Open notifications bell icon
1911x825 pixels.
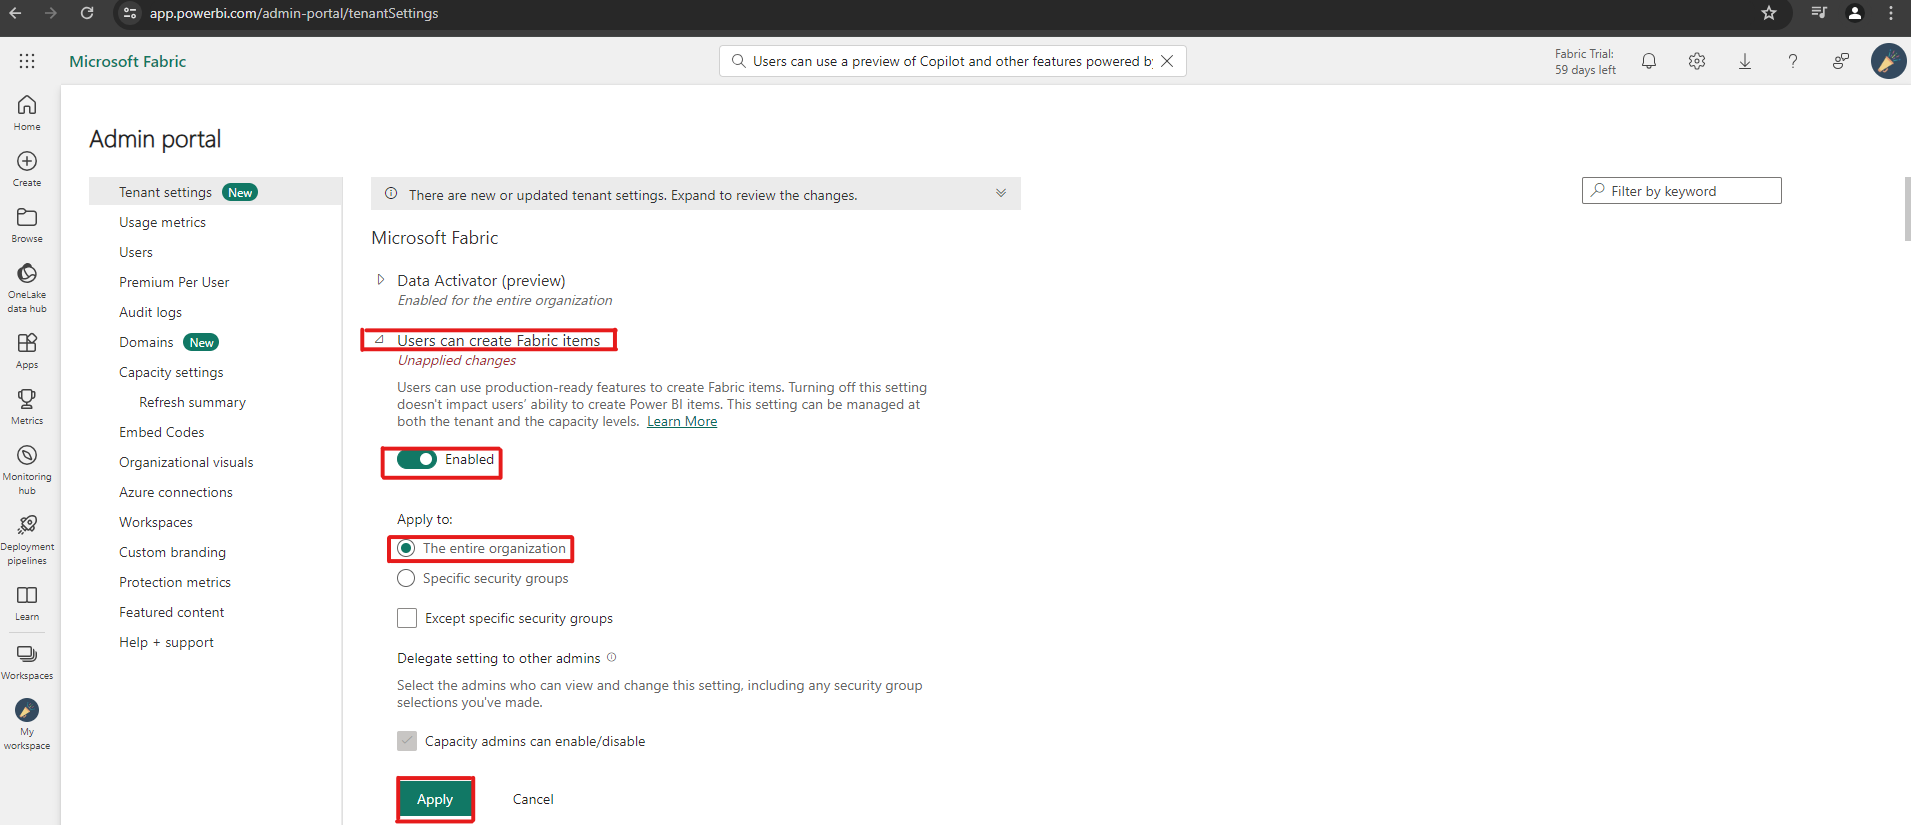tap(1649, 61)
